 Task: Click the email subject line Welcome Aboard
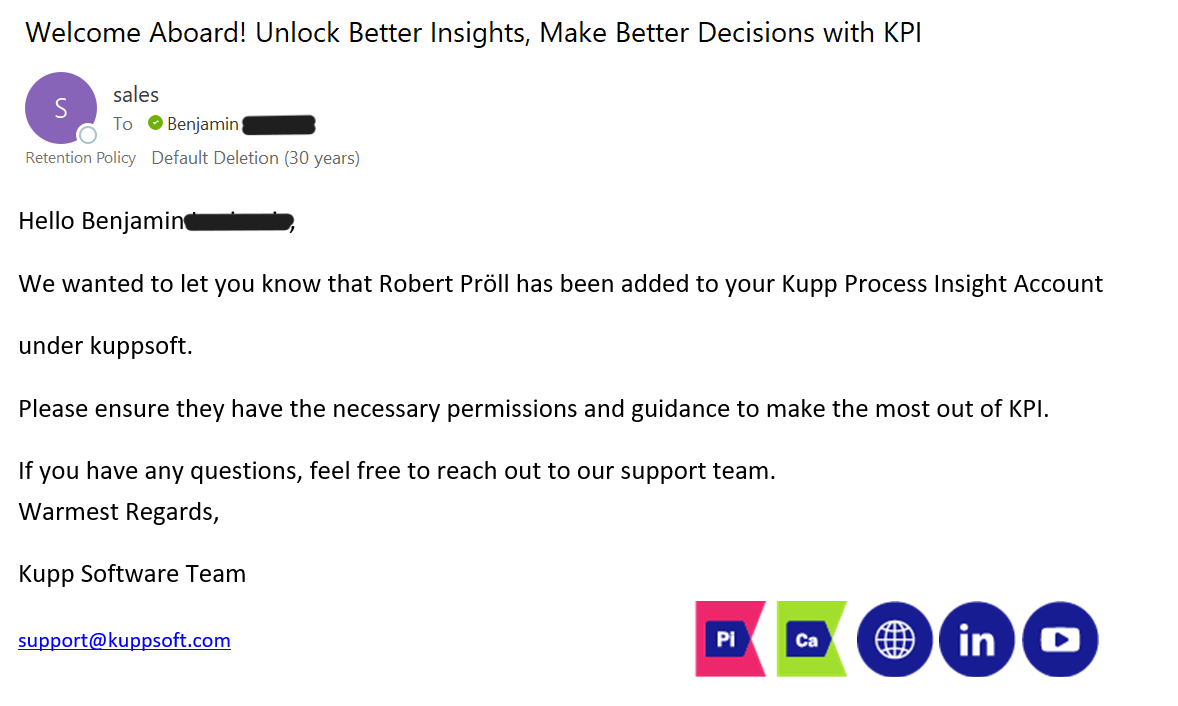pyautogui.click(x=473, y=33)
